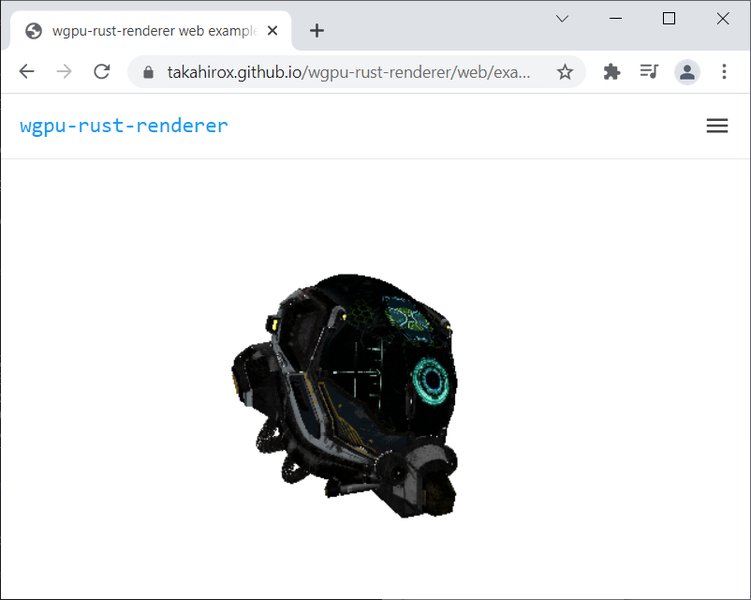Image resolution: width=751 pixels, height=600 pixels.
Task: Expand the tab search chevron
Action: click(562, 19)
